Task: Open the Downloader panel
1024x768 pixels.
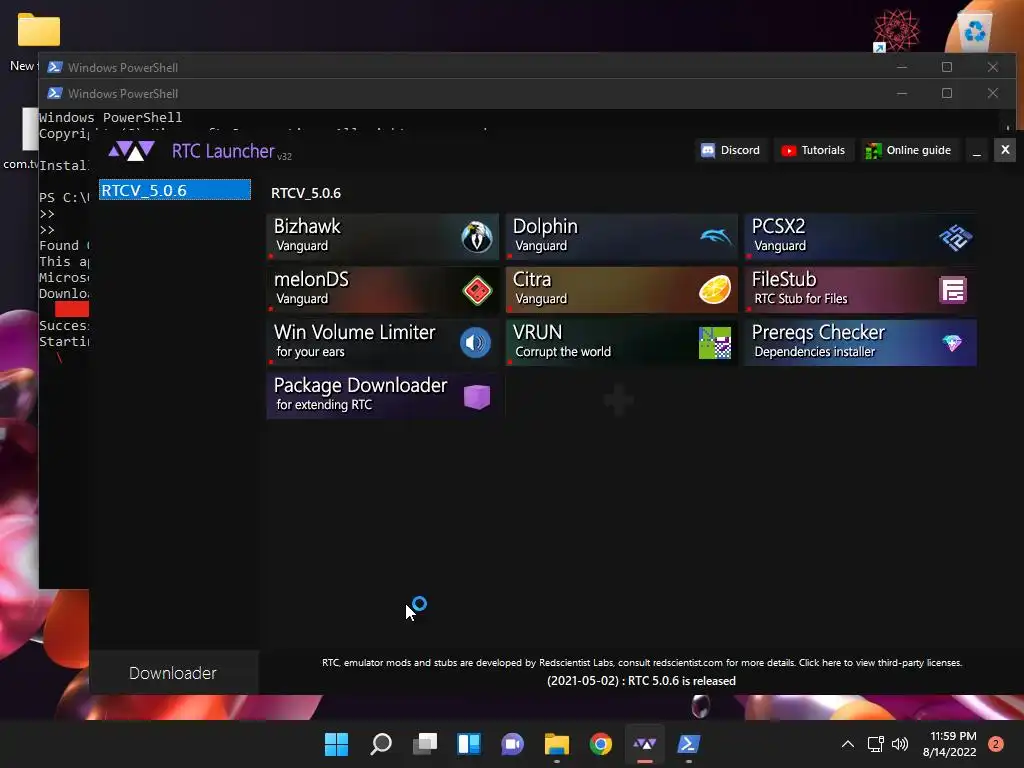Action: (173, 673)
